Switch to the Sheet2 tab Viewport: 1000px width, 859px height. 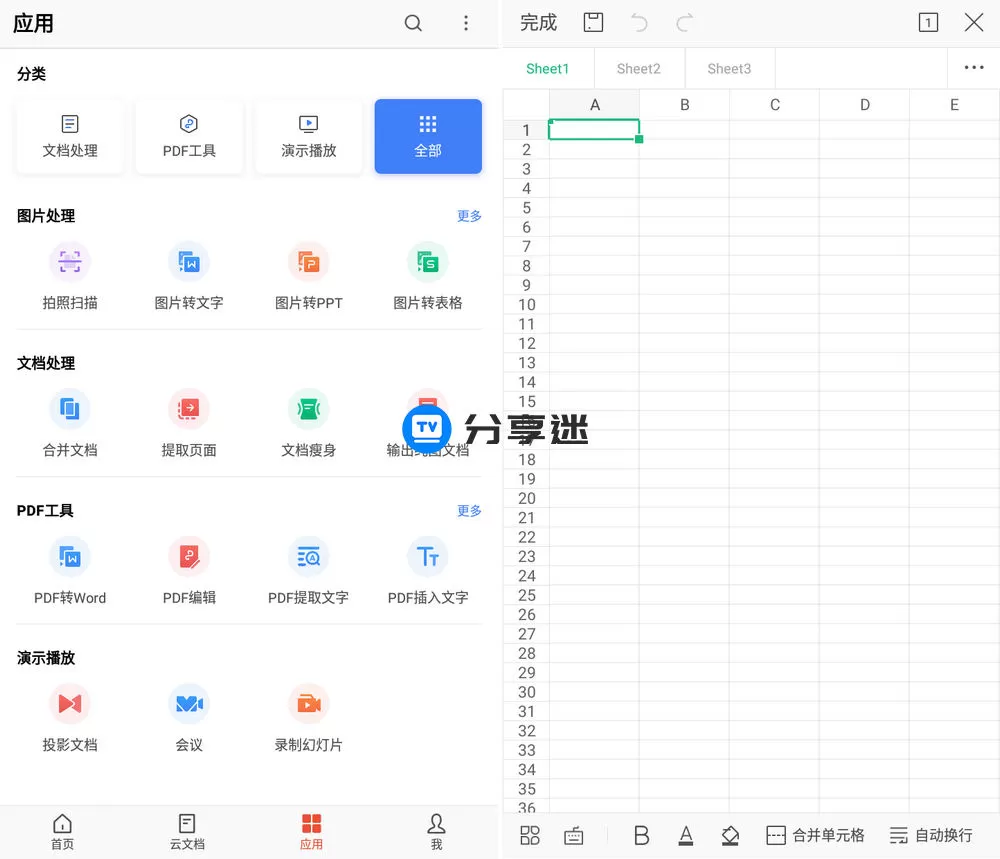[638, 68]
